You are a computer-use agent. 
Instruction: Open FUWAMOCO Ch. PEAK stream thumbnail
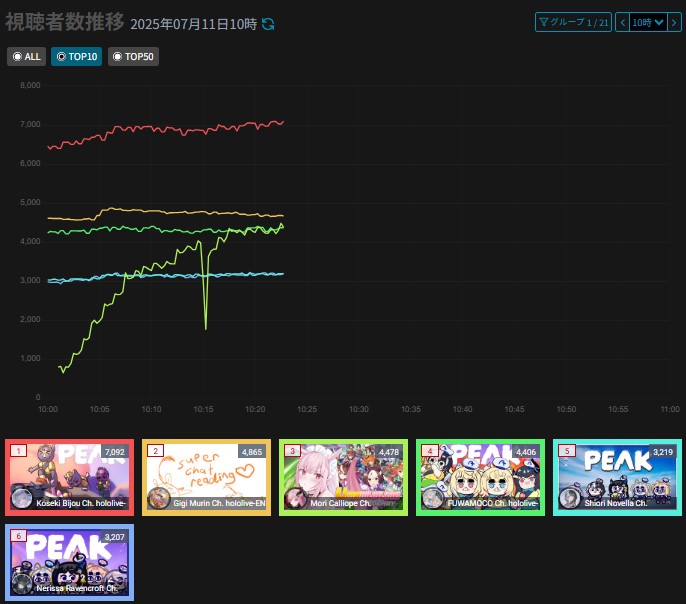click(x=480, y=478)
